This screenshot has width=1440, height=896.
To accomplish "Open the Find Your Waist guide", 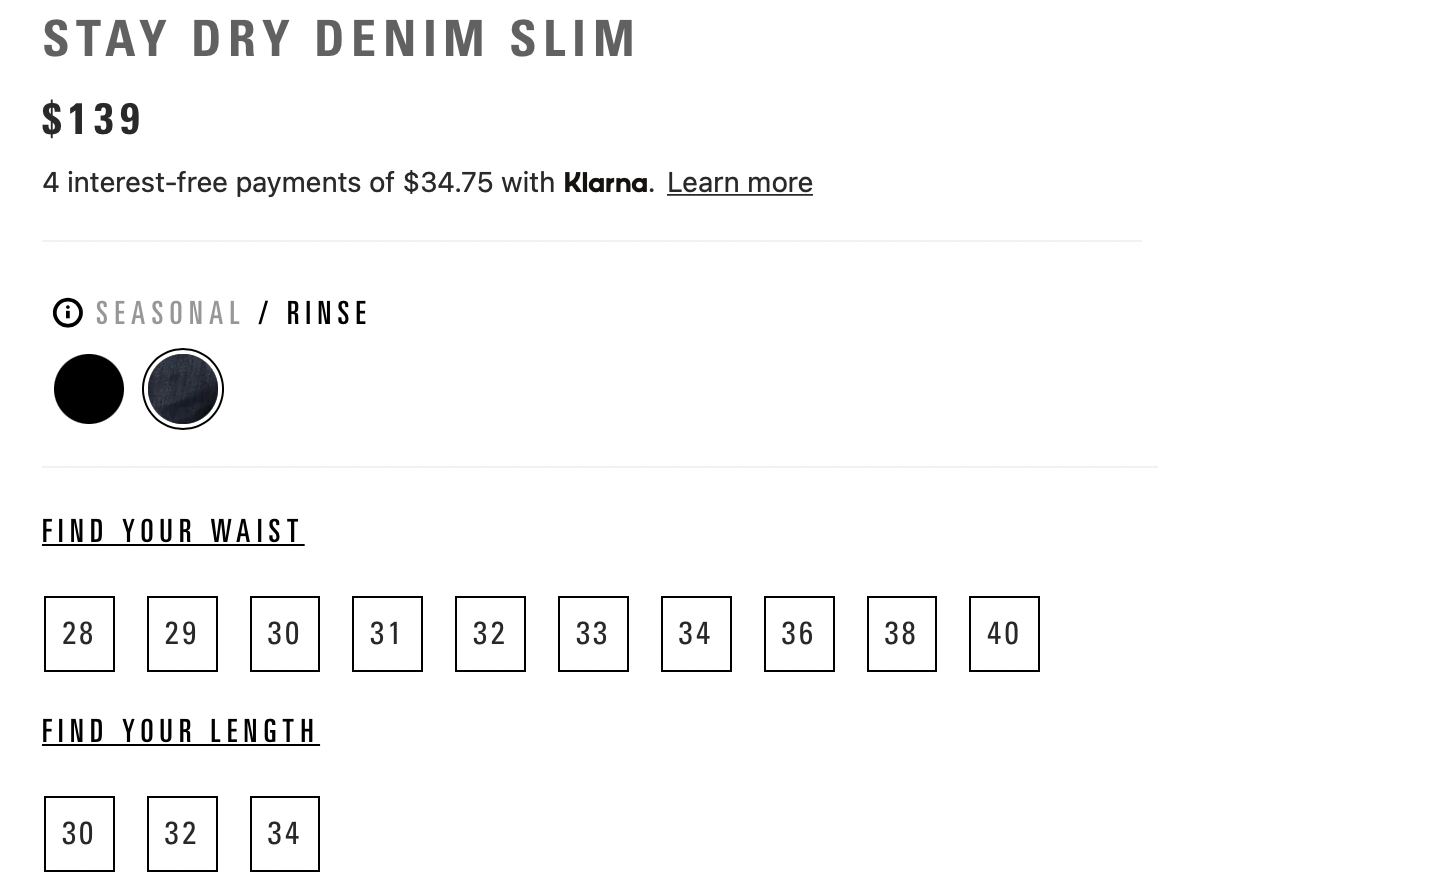I will click(x=173, y=531).
